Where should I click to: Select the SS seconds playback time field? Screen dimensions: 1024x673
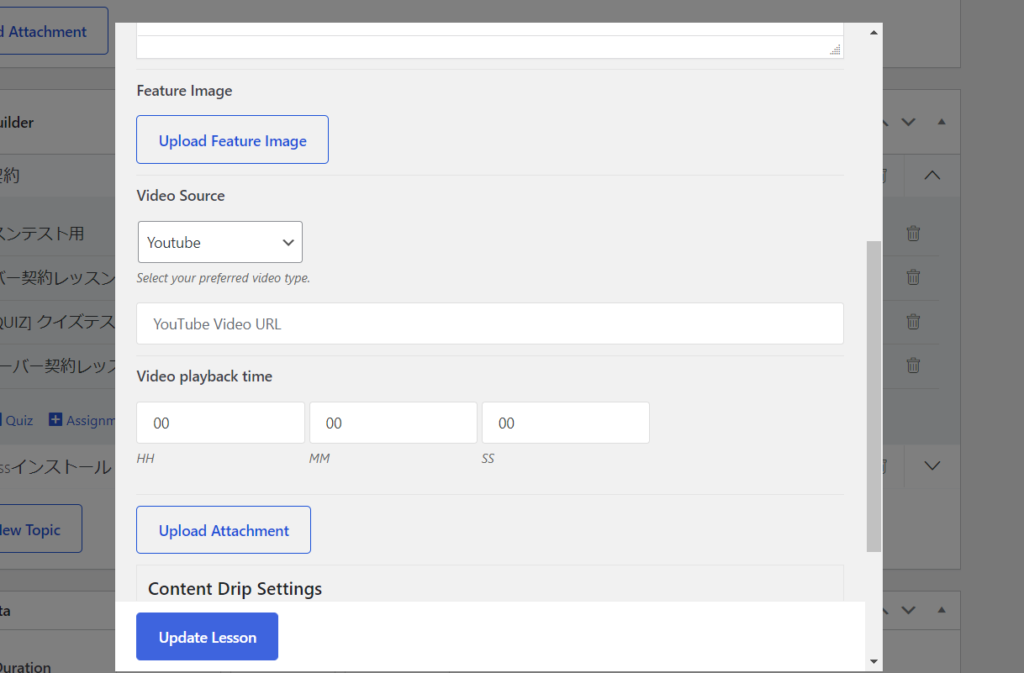tap(565, 423)
